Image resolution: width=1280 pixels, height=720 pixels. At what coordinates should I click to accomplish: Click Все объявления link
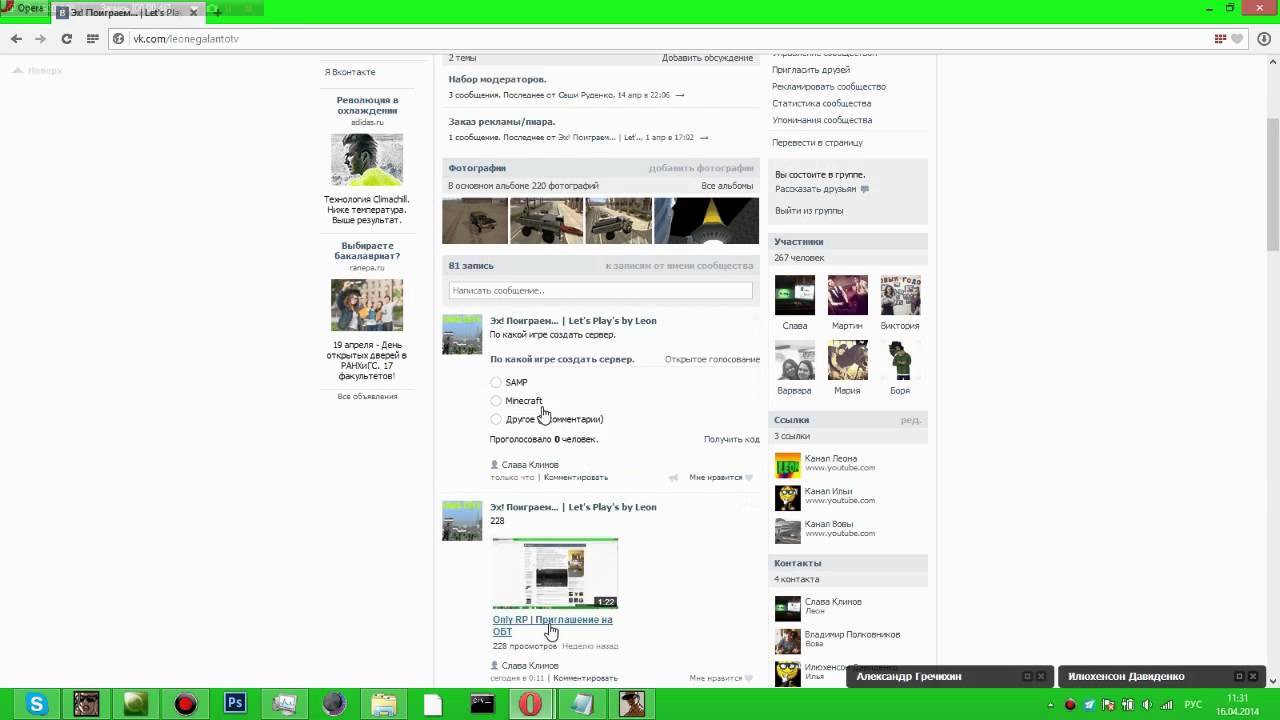coord(367,396)
